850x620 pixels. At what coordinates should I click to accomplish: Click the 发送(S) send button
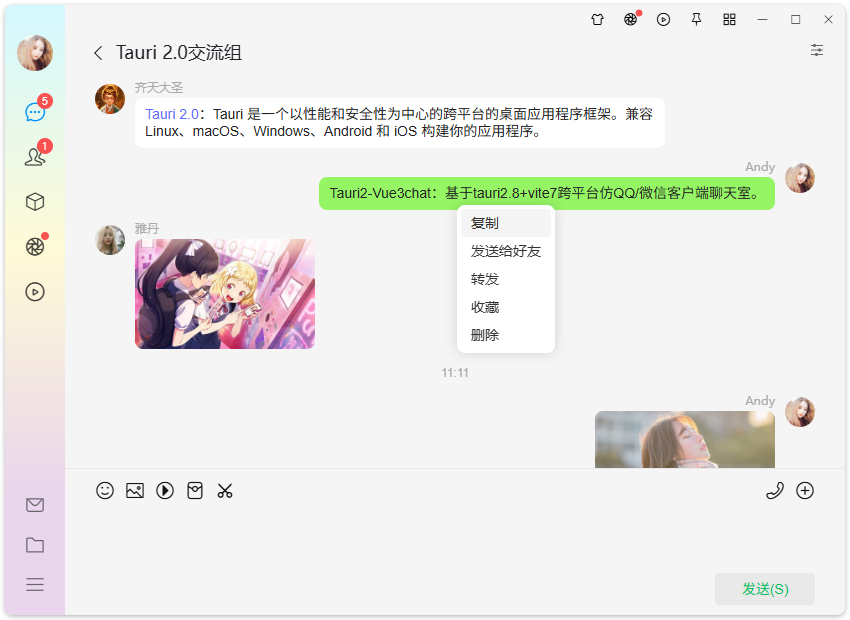pos(764,589)
